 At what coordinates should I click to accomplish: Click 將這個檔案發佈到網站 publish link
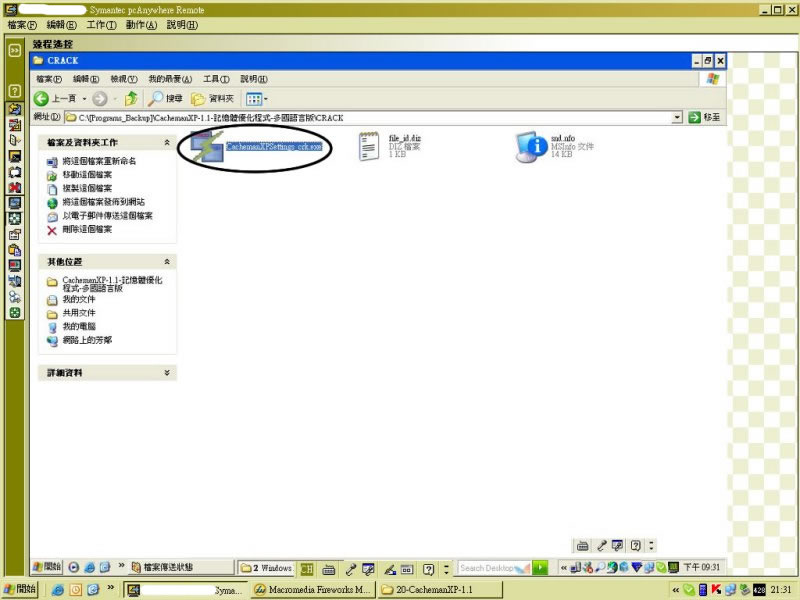(x=104, y=202)
